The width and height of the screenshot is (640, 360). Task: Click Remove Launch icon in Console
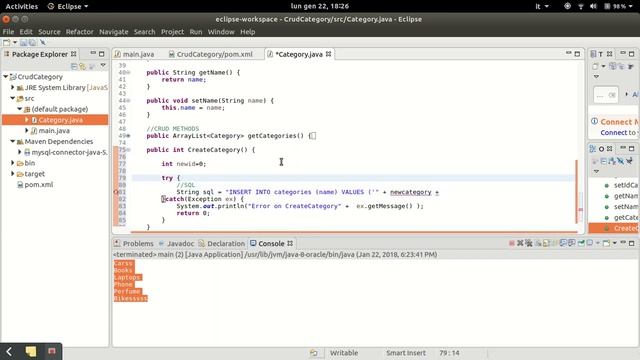(520, 243)
